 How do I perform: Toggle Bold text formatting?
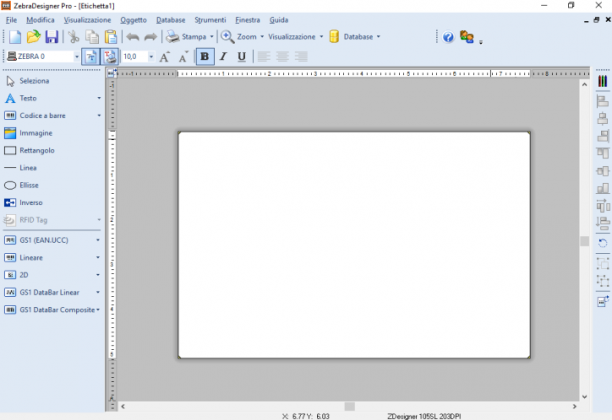click(205, 57)
